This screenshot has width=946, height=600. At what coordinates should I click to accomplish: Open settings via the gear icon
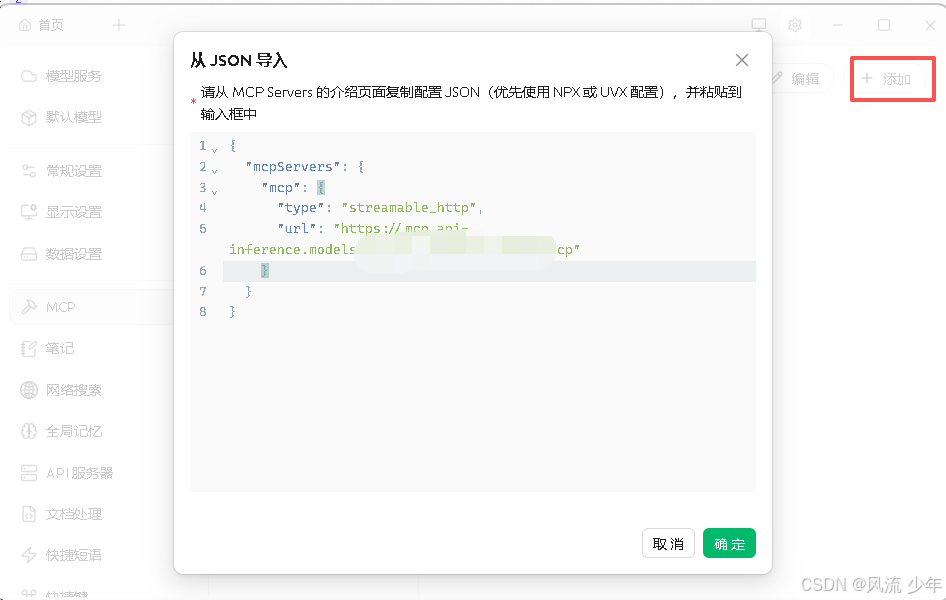tap(795, 25)
